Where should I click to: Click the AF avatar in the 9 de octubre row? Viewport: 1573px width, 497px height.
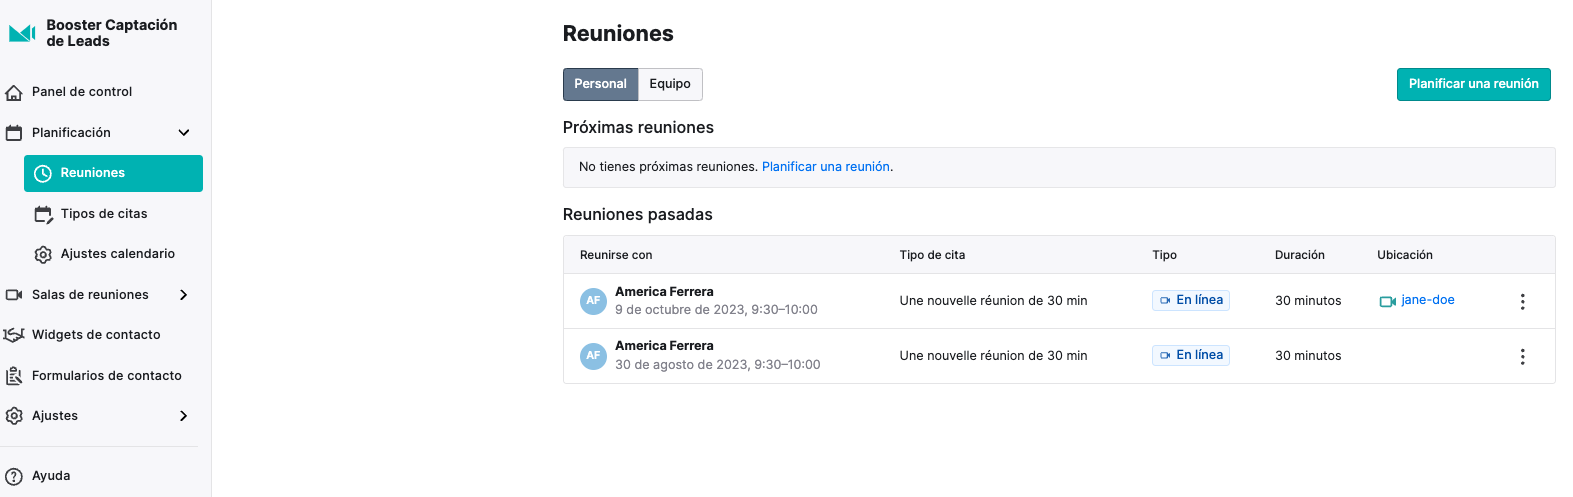(593, 301)
